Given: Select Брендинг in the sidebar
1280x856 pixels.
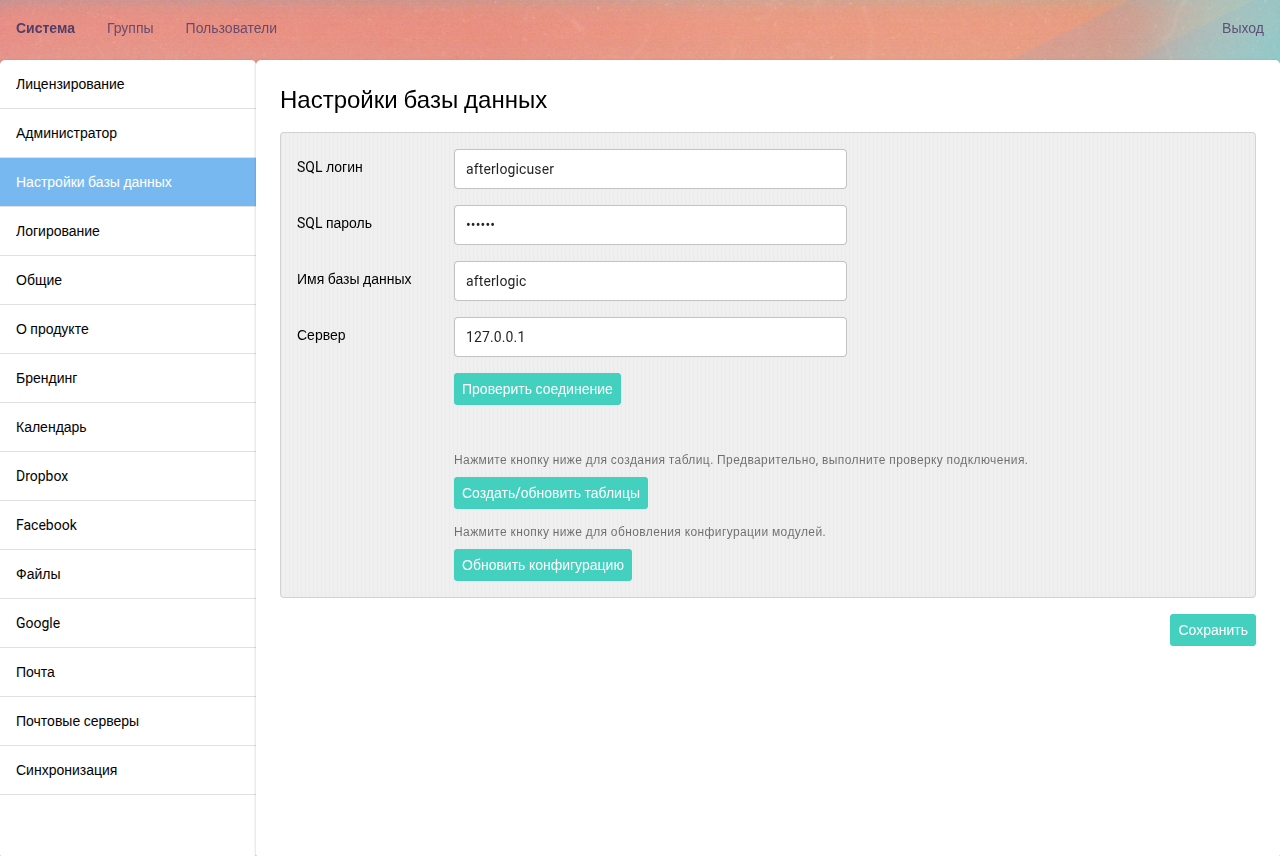Looking at the screenshot, I should (x=46, y=378).
